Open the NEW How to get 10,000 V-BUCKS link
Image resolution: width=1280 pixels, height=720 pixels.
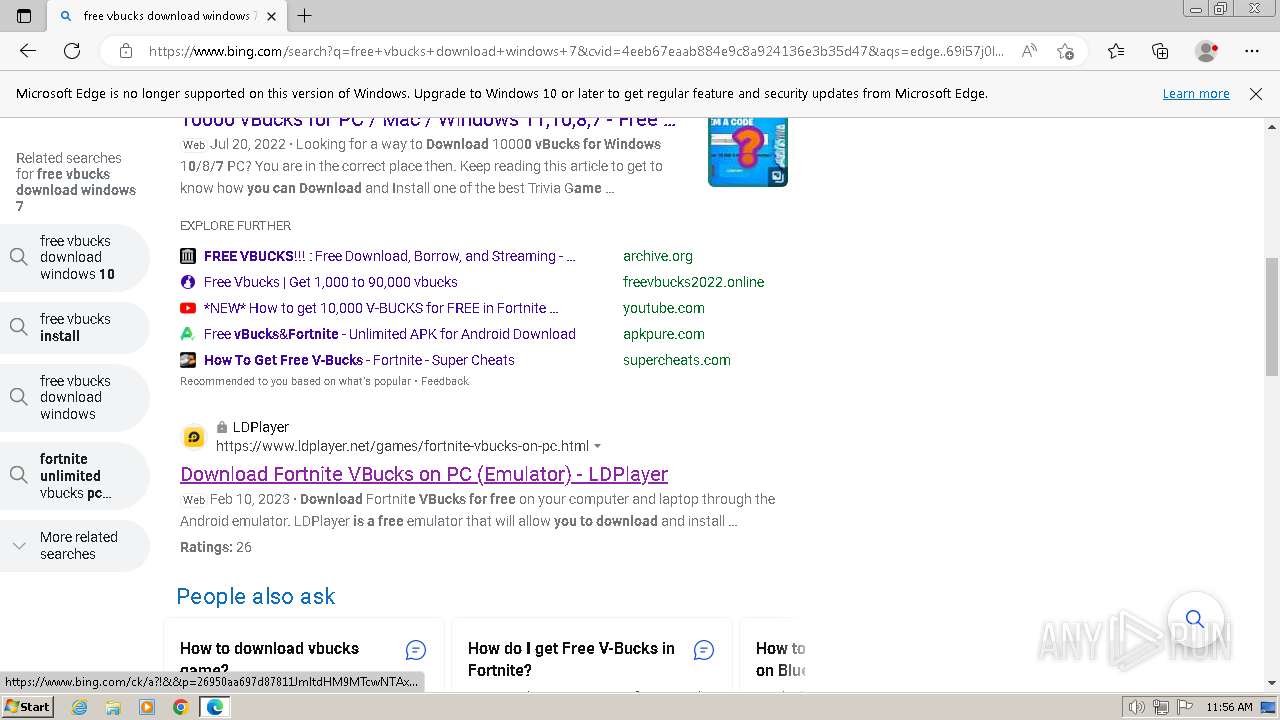coord(381,308)
